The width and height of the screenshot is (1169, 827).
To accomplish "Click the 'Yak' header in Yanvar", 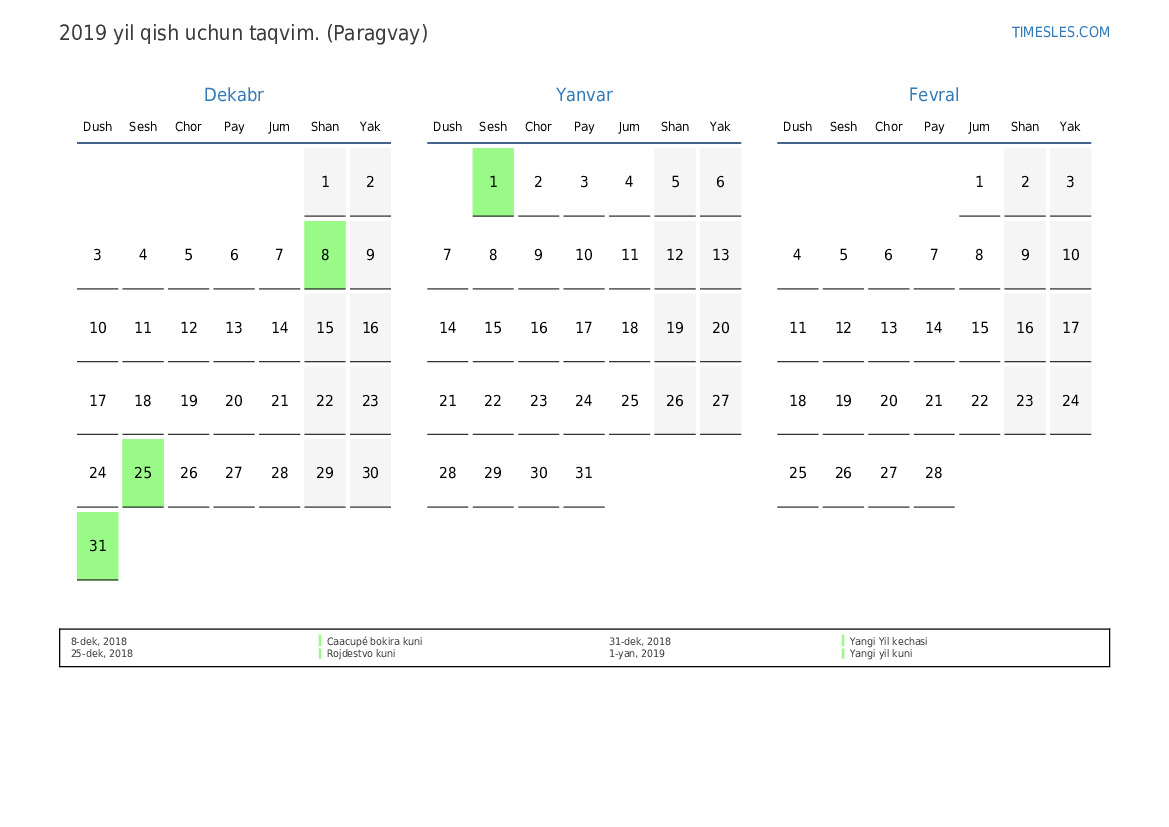I will (720, 127).
